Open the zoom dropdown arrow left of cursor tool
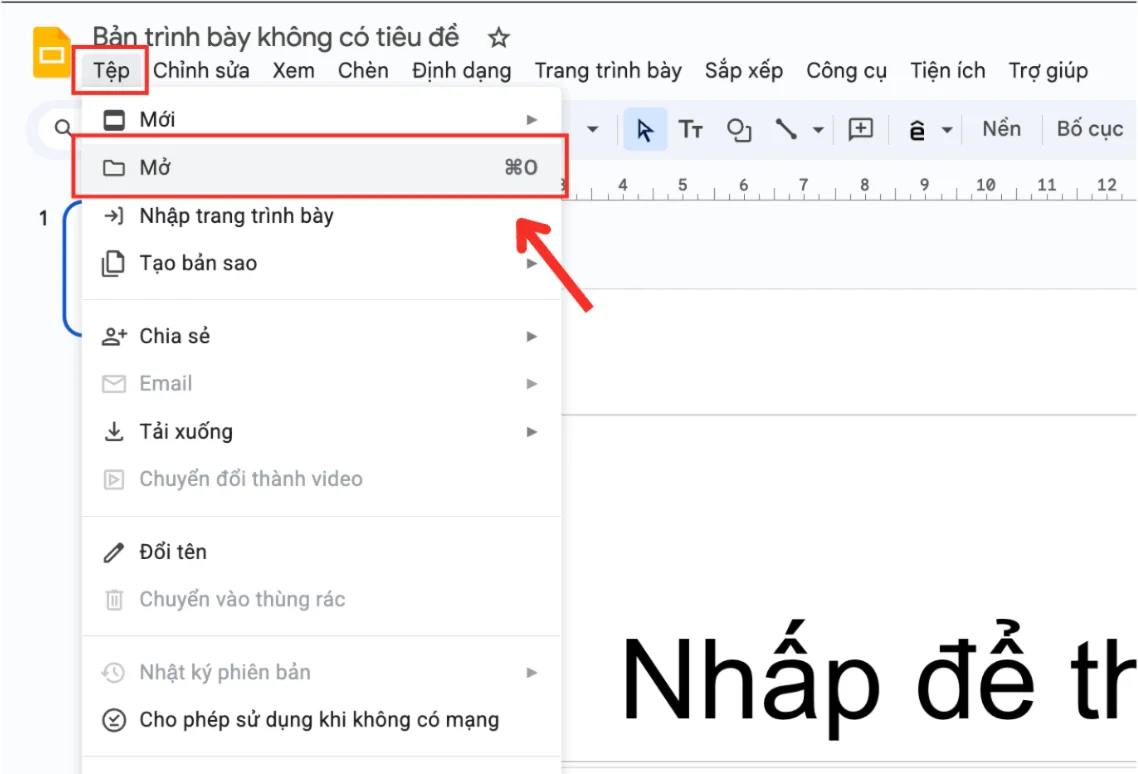This screenshot has width=1138, height=774. [x=592, y=130]
